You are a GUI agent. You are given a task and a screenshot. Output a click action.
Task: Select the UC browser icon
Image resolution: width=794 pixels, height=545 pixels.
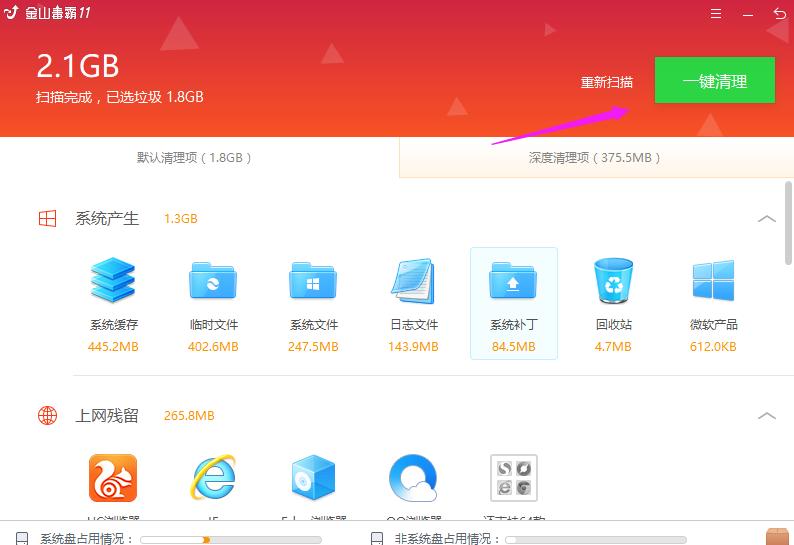(x=113, y=478)
